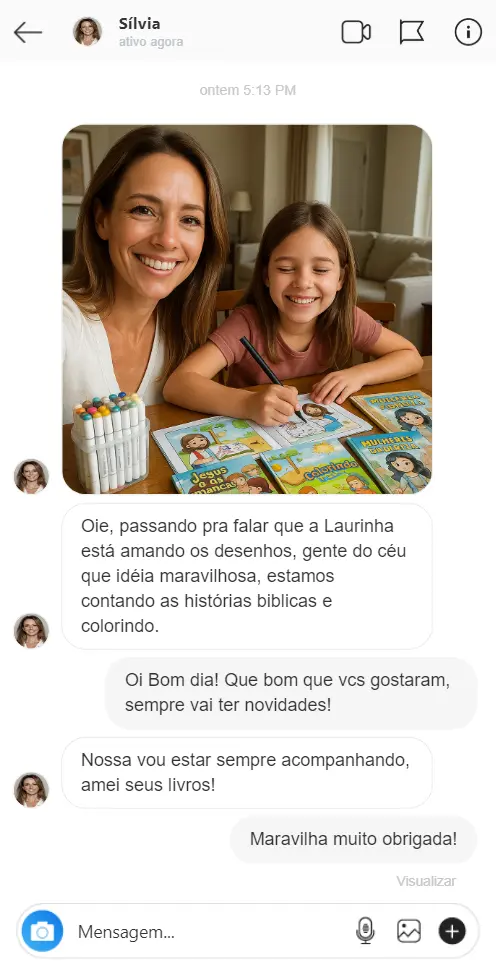The image size is (496, 975).
Task: Open Sílvia's profile picture in header
Action: coord(87,31)
